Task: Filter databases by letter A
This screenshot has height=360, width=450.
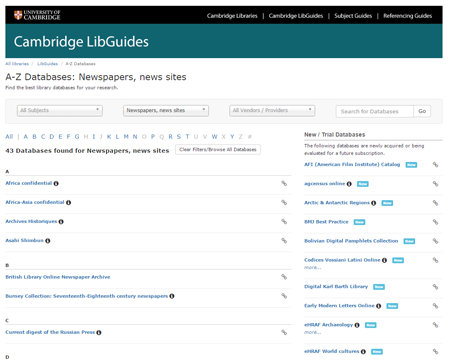Action: pos(26,136)
